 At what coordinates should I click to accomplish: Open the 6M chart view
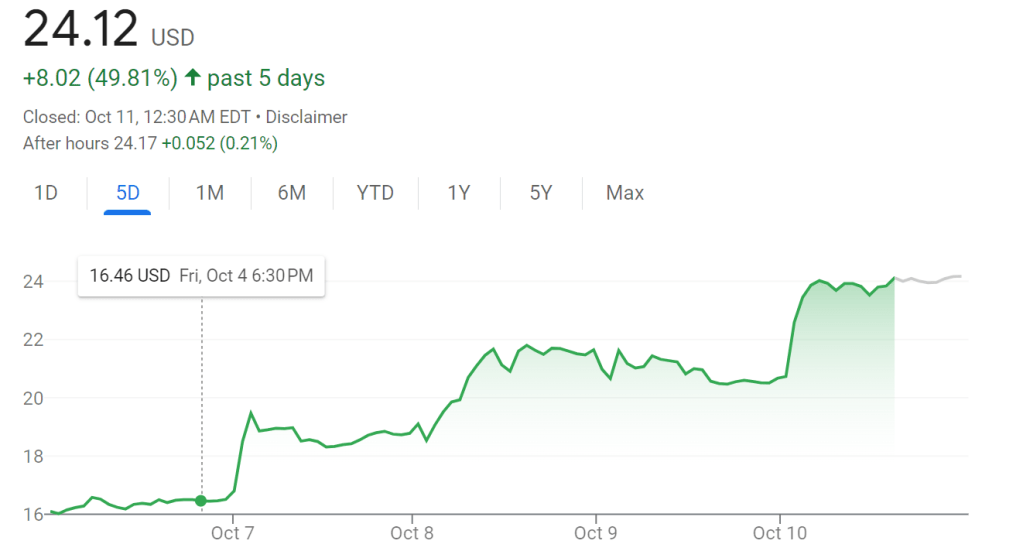pos(291,193)
